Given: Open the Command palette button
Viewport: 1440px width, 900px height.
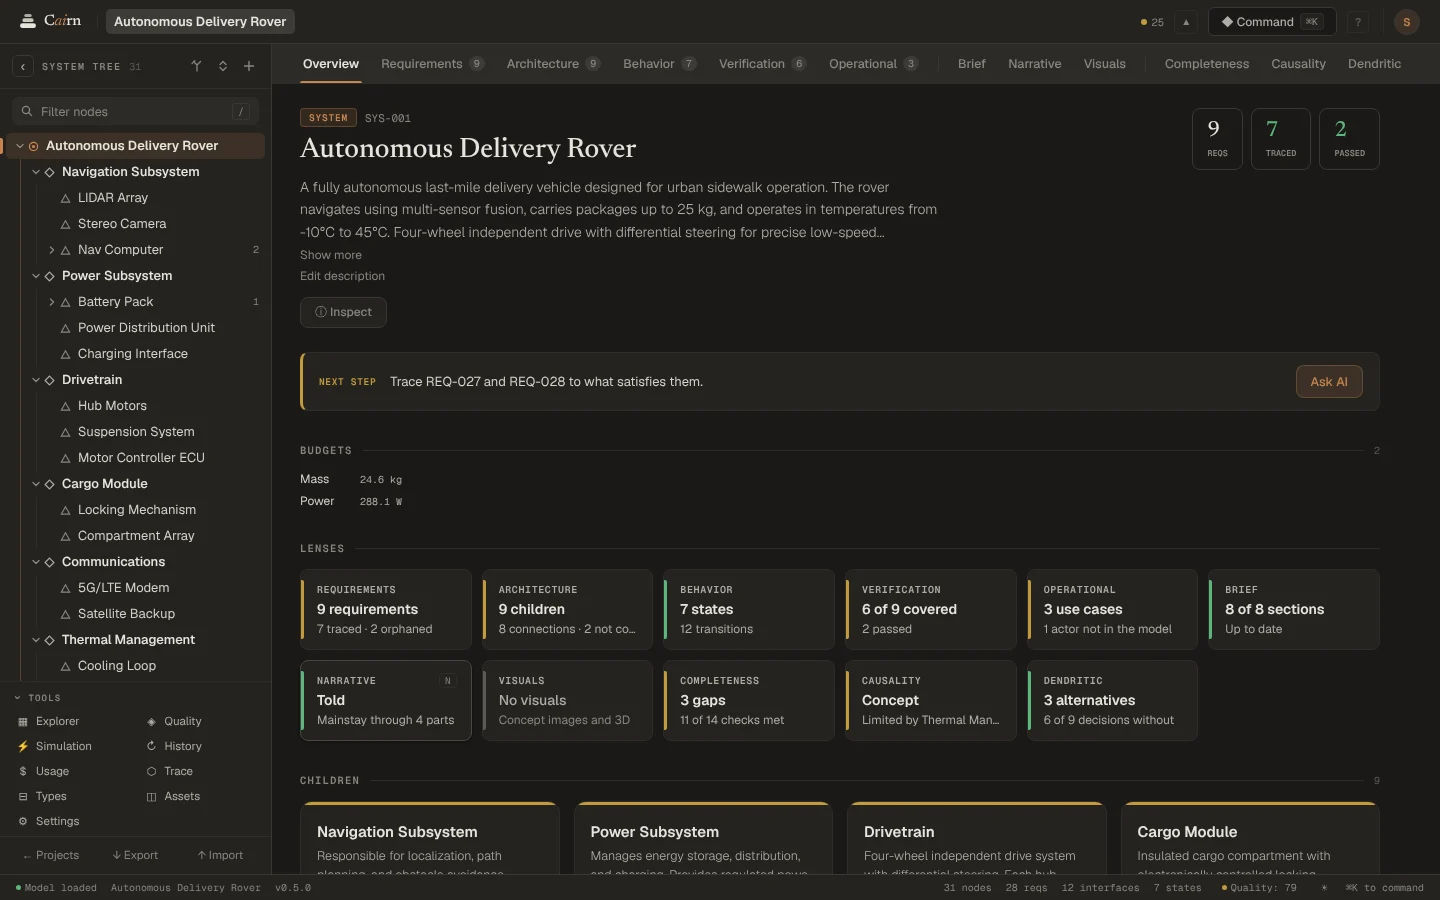Looking at the screenshot, I should pyautogui.click(x=1272, y=22).
